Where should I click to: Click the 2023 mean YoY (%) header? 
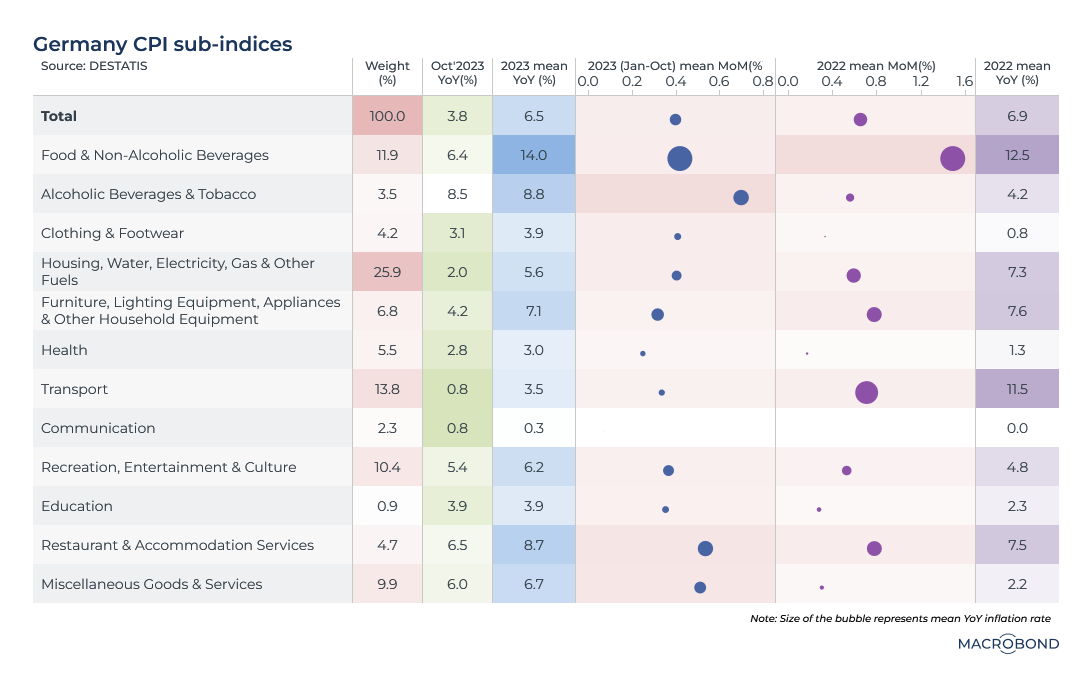tap(534, 73)
